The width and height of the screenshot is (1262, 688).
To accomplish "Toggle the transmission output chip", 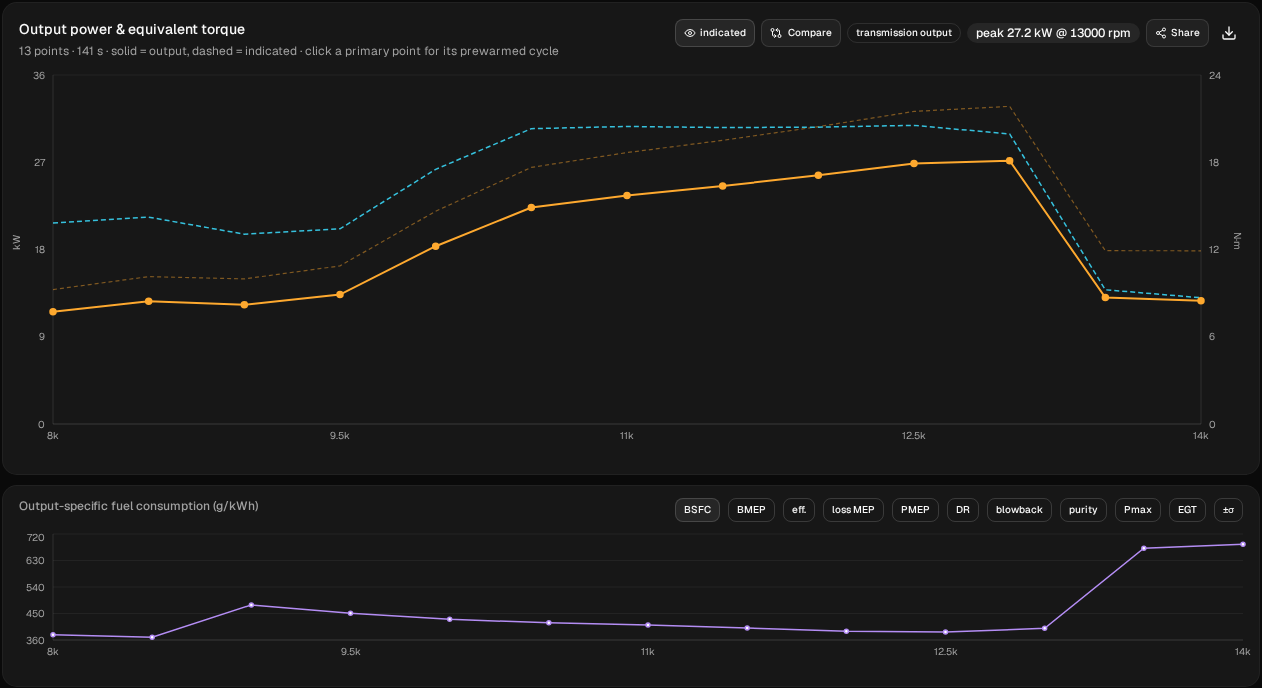I will pyautogui.click(x=904, y=33).
